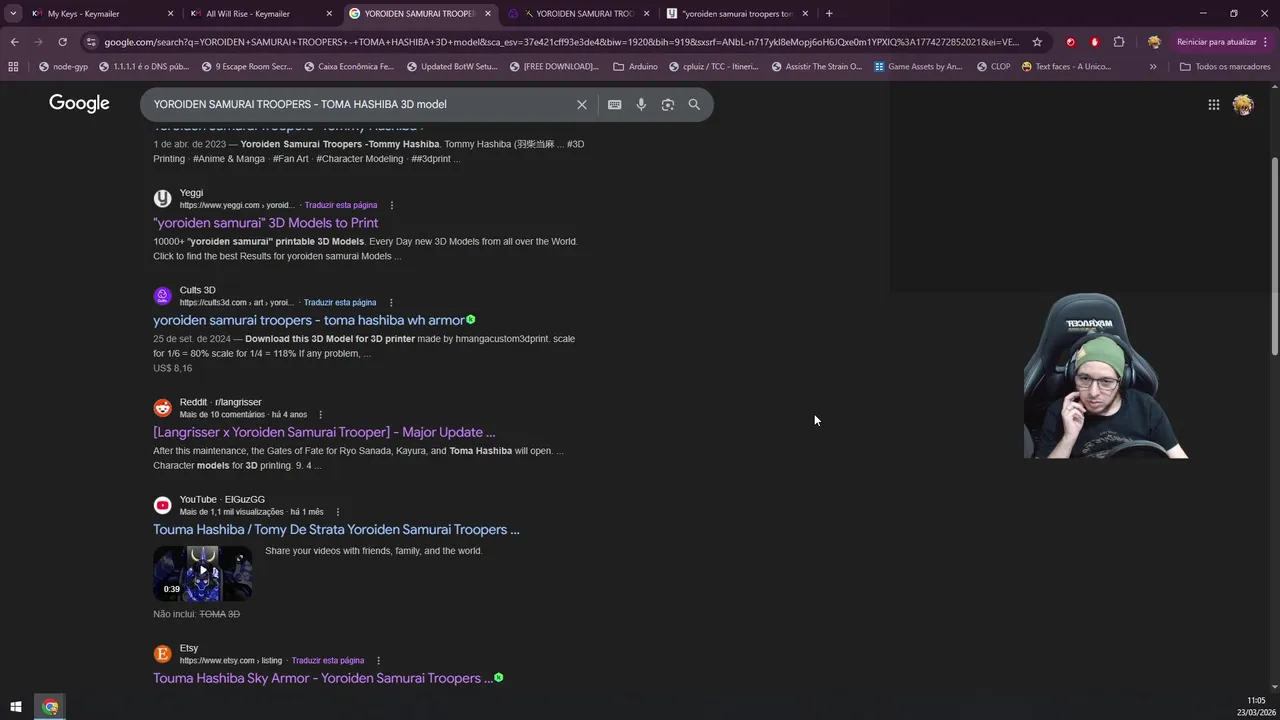Viewport: 1280px width, 720px height.
Task: Show more bookmarks with the chevron
Action: tap(1153, 66)
